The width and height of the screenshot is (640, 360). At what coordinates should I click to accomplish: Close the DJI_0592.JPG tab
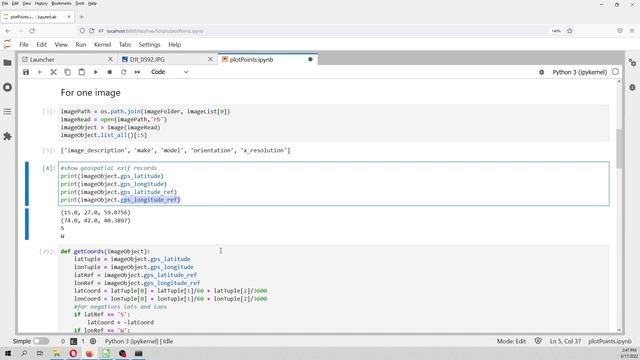pos(210,60)
